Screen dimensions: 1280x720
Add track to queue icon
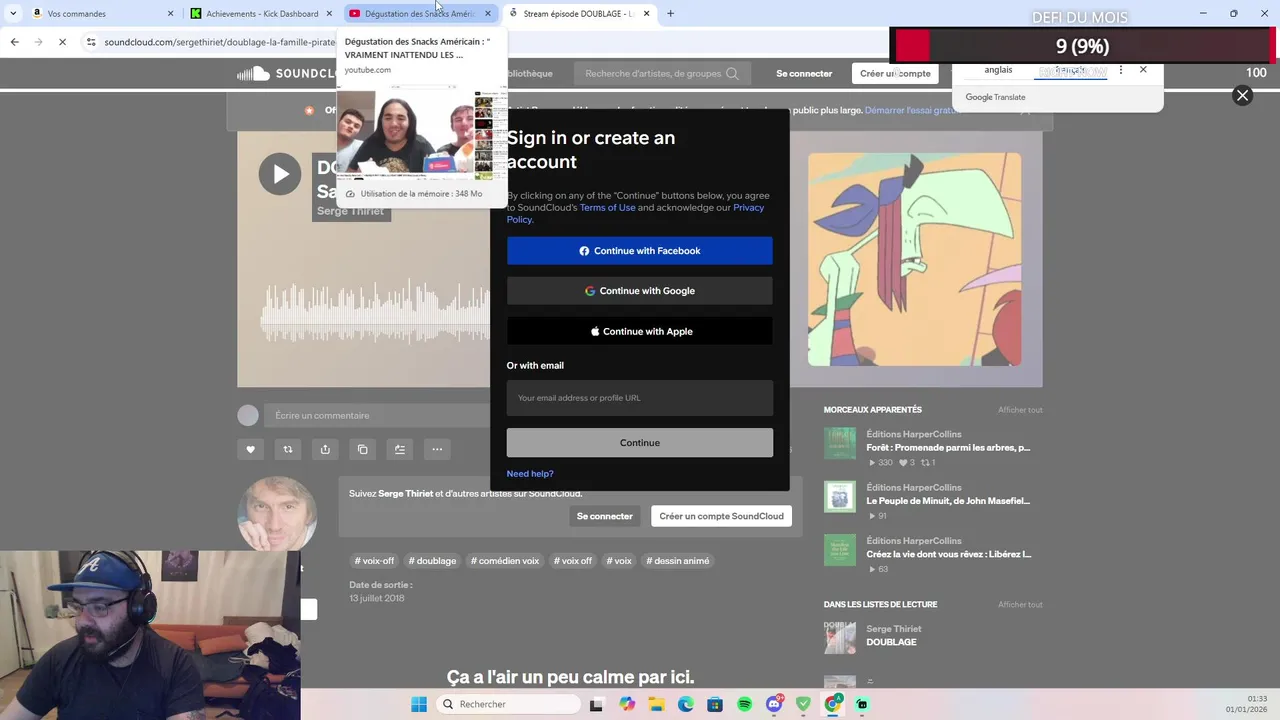pyautogui.click(x=400, y=450)
